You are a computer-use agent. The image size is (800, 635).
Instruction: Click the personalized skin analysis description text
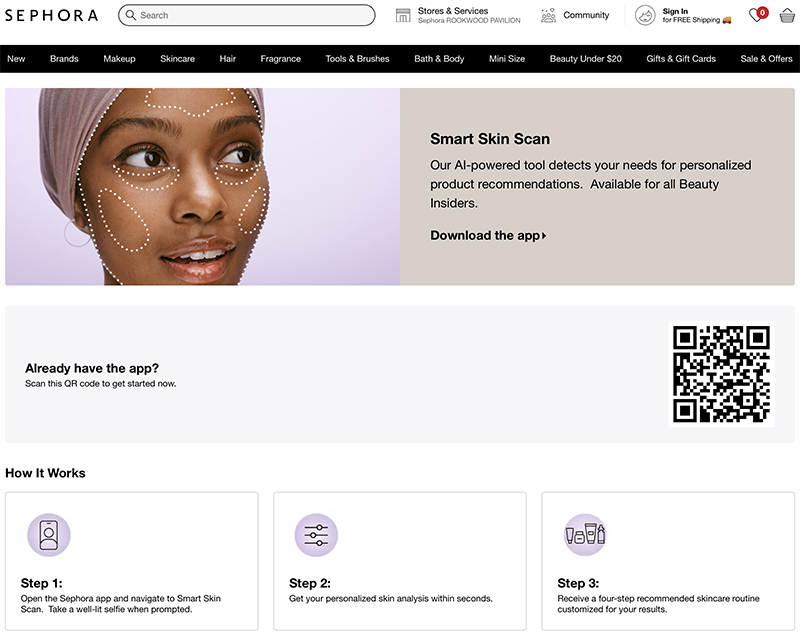391,599
